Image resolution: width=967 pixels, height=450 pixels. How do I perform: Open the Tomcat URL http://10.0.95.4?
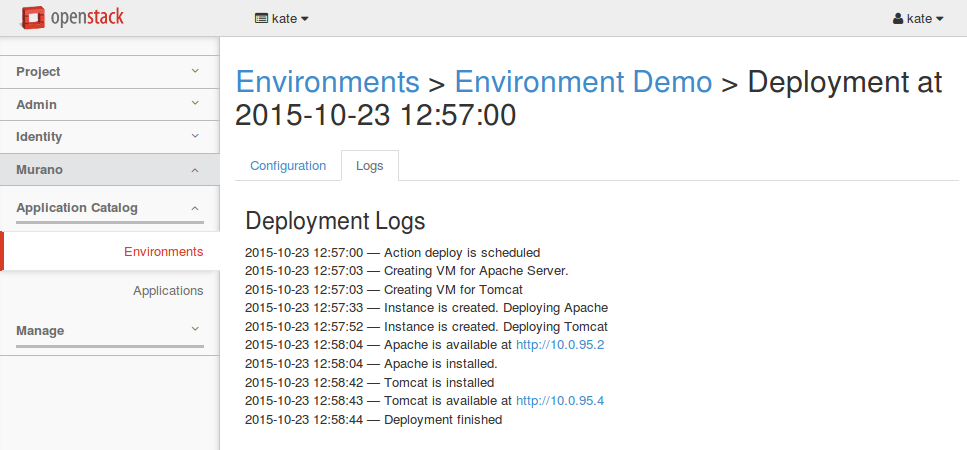click(x=559, y=401)
